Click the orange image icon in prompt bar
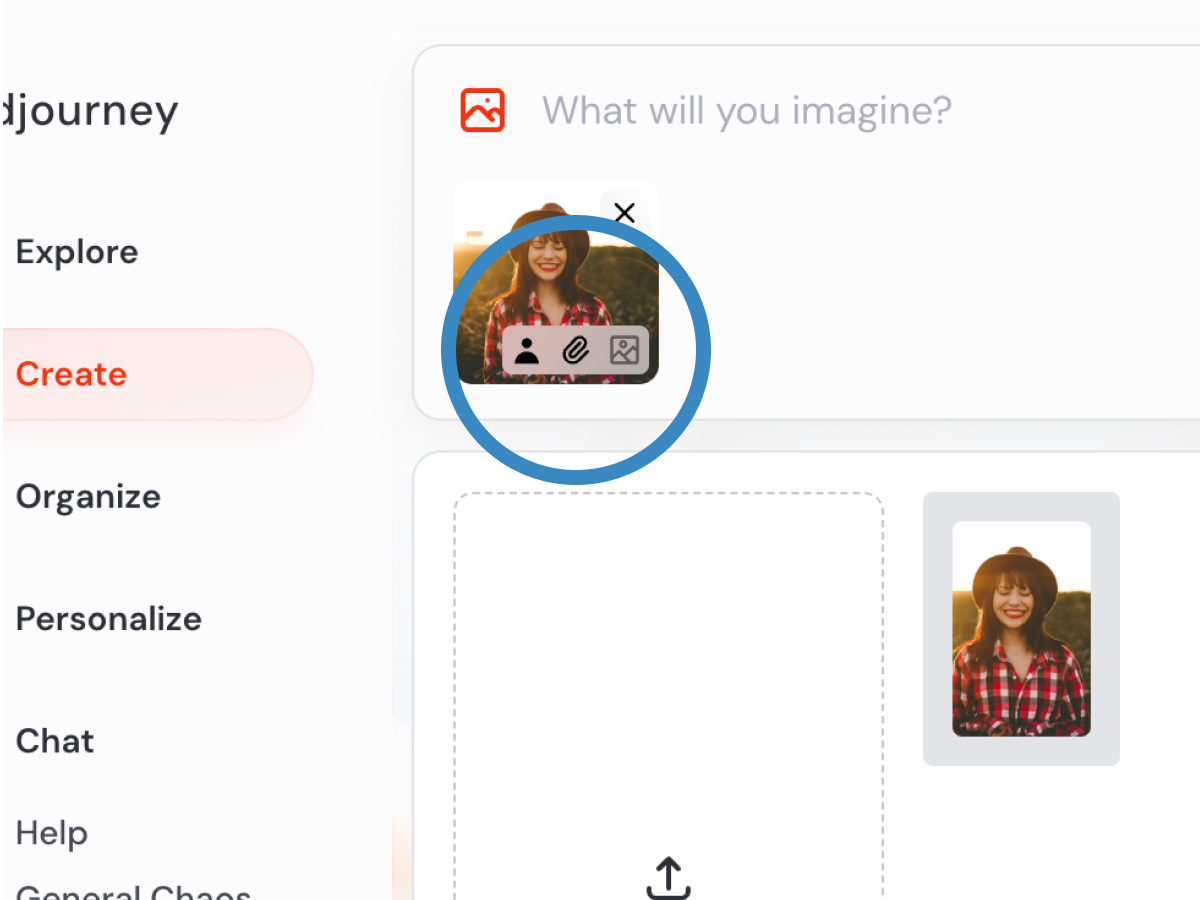Screen dimensions: 1200x900 pos(483,110)
